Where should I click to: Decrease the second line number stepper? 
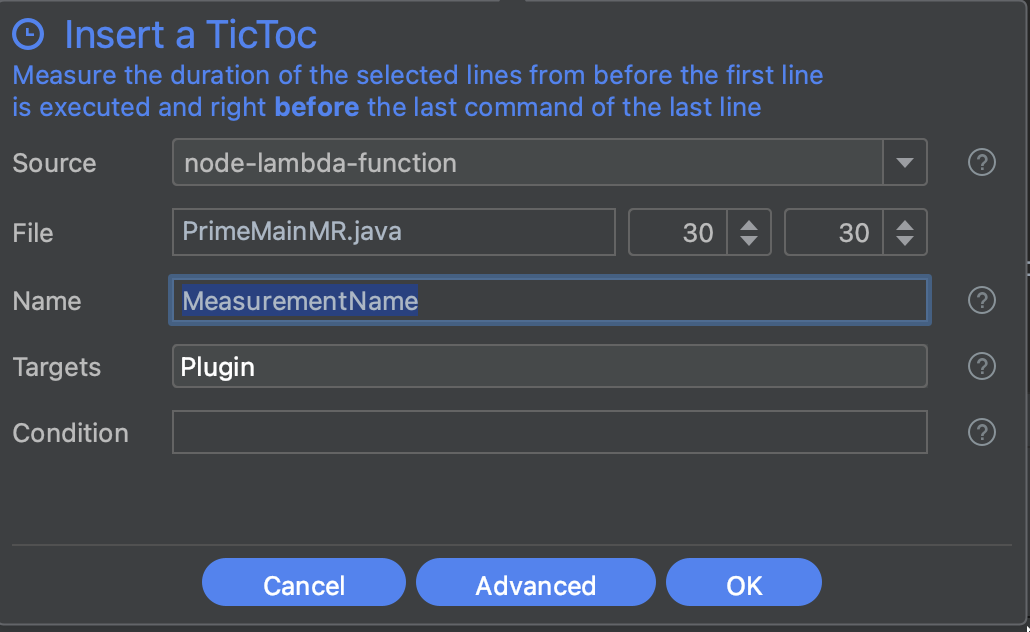click(905, 241)
